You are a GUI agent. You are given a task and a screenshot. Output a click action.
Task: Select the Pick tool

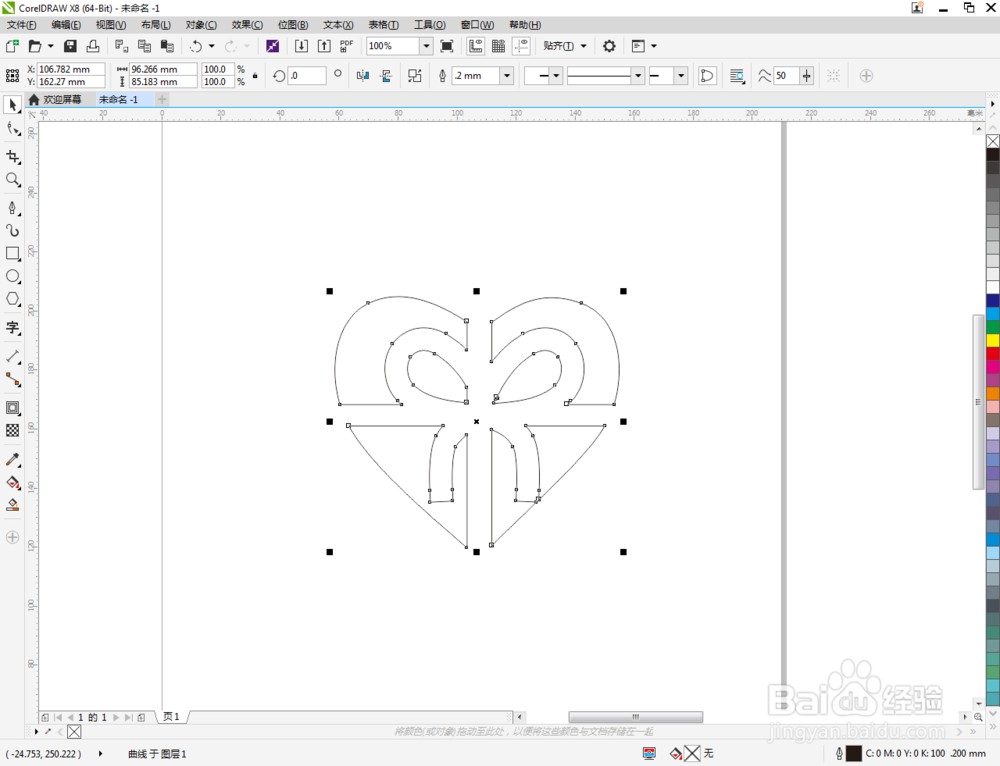point(12,105)
